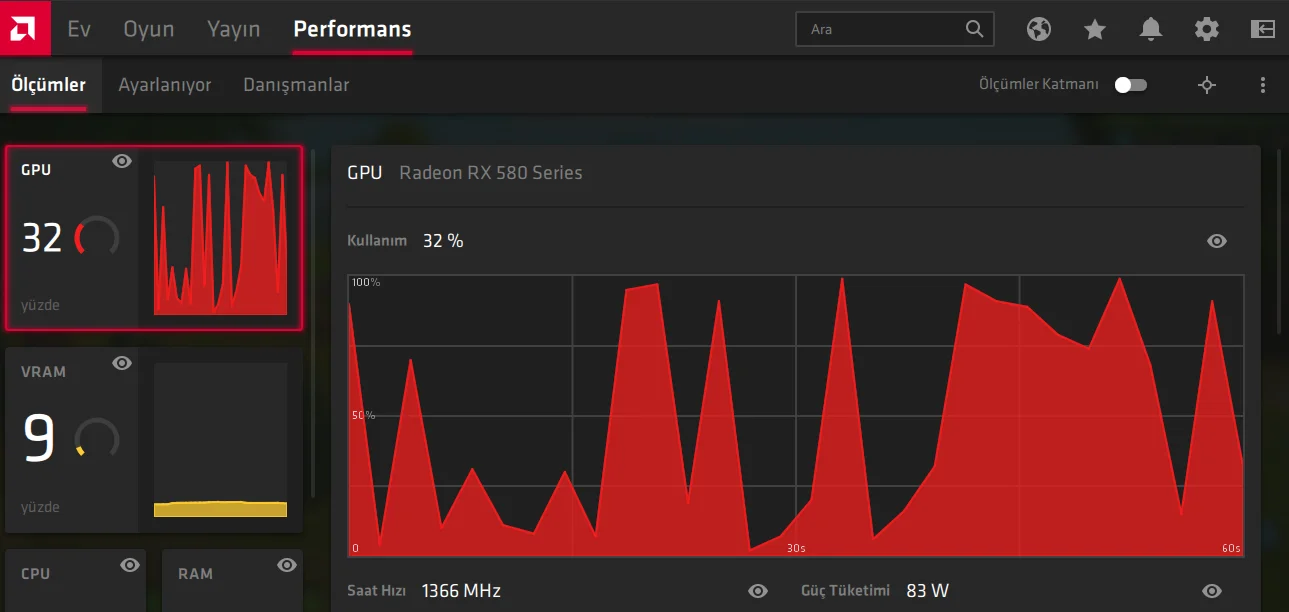Toggle GPU card visibility eye
Image resolution: width=1289 pixels, height=612 pixels.
click(122, 161)
